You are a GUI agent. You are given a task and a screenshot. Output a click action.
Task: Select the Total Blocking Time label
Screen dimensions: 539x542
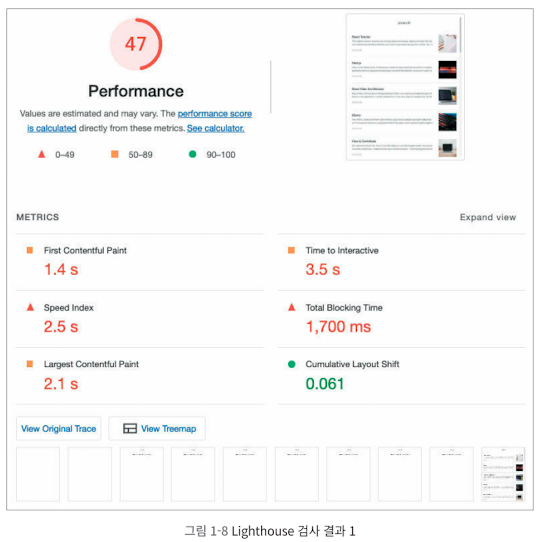click(344, 308)
